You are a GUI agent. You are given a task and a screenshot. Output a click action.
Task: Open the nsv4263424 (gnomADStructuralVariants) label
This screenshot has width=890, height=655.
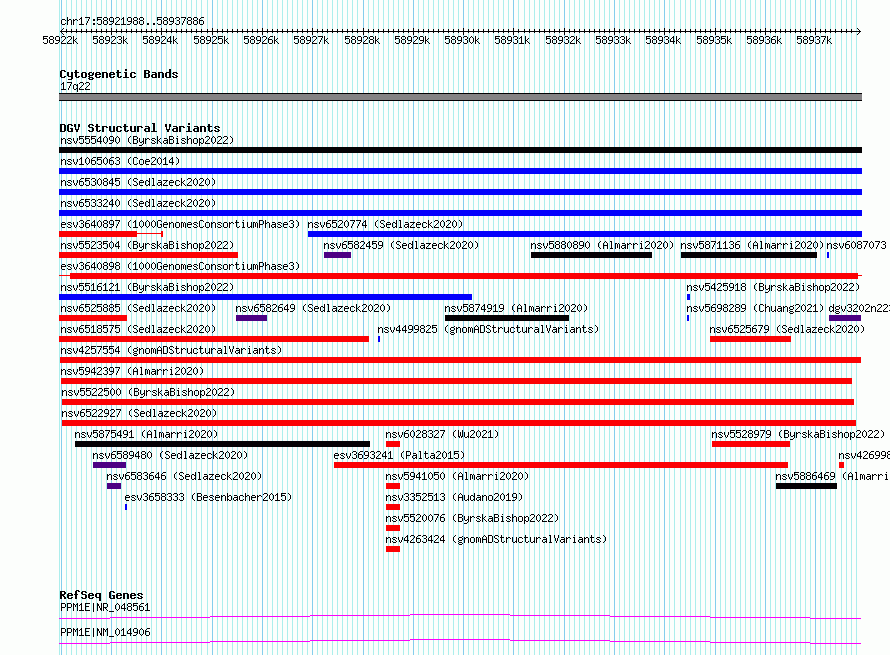[x=496, y=539]
